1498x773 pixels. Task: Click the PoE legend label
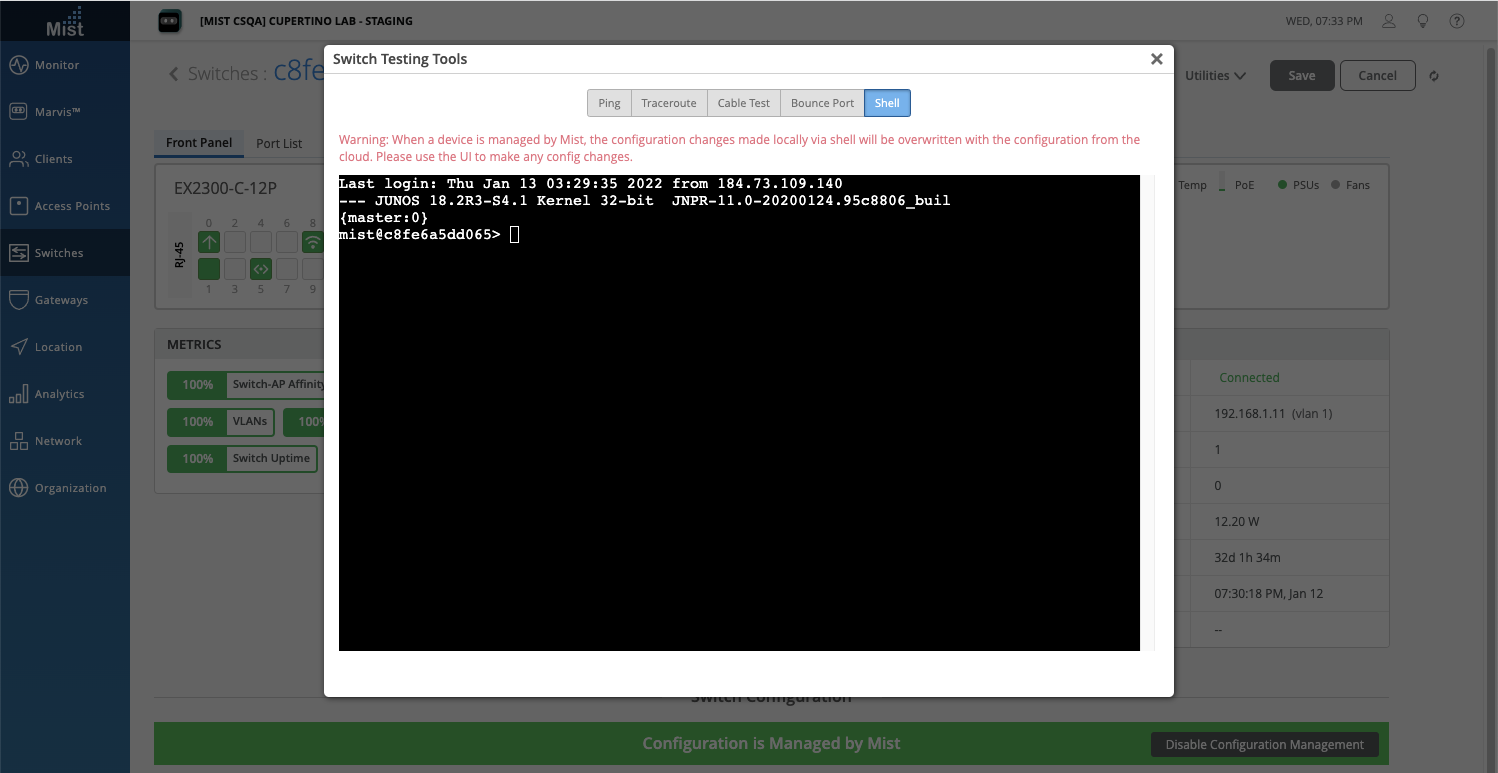(1245, 185)
